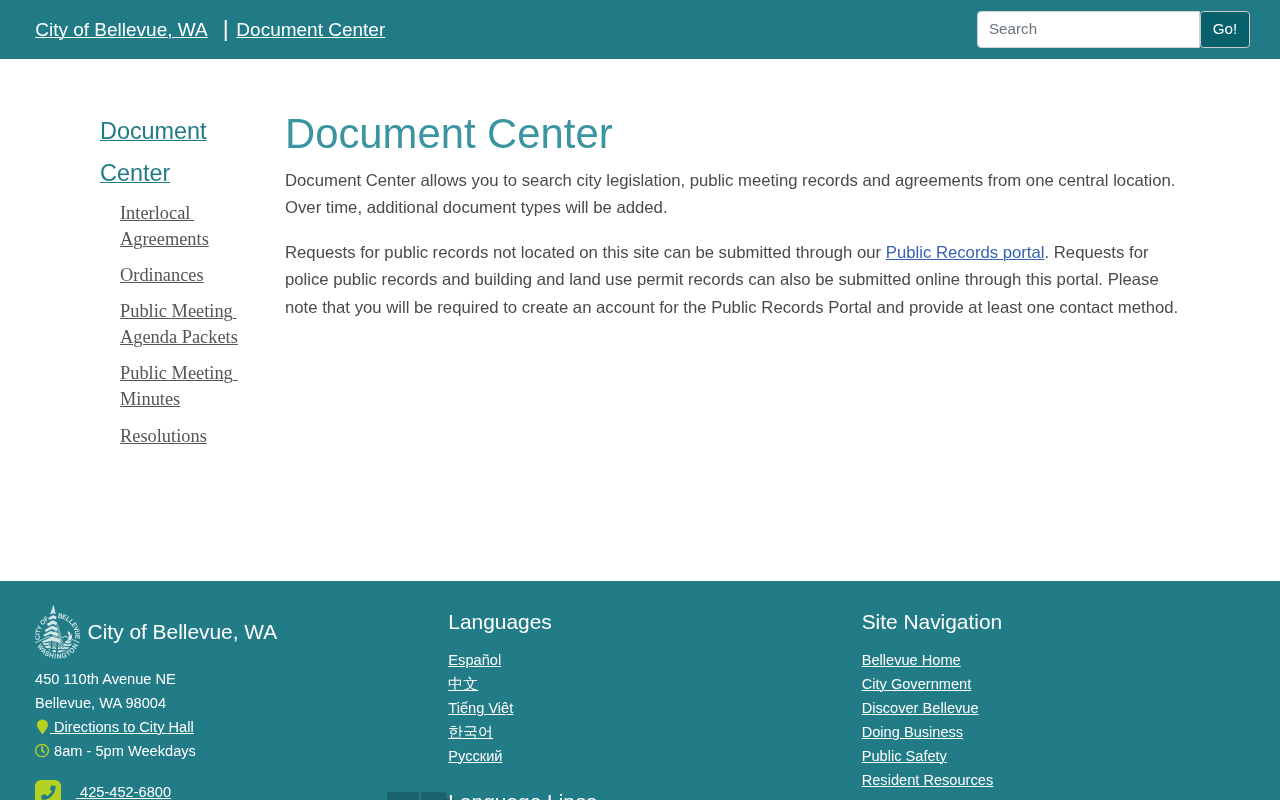Open Directions to City Hall link
Viewport: 1280px width, 800px height.
click(124, 727)
